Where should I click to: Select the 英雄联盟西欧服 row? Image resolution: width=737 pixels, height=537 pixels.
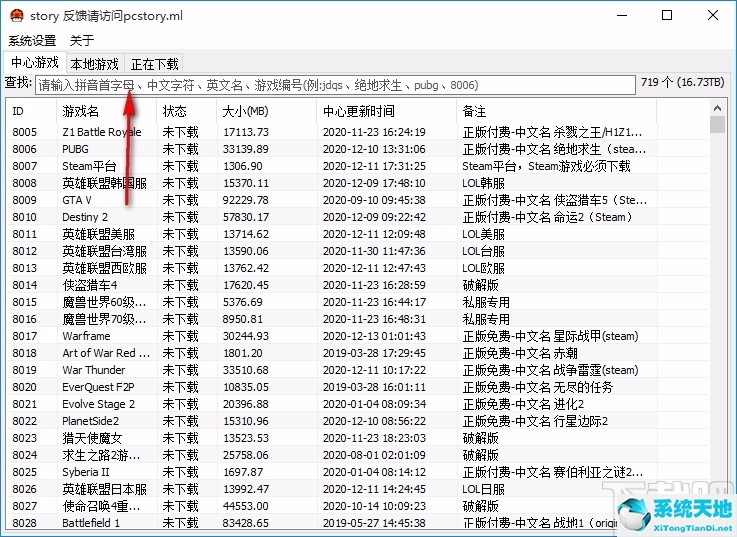click(358, 268)
